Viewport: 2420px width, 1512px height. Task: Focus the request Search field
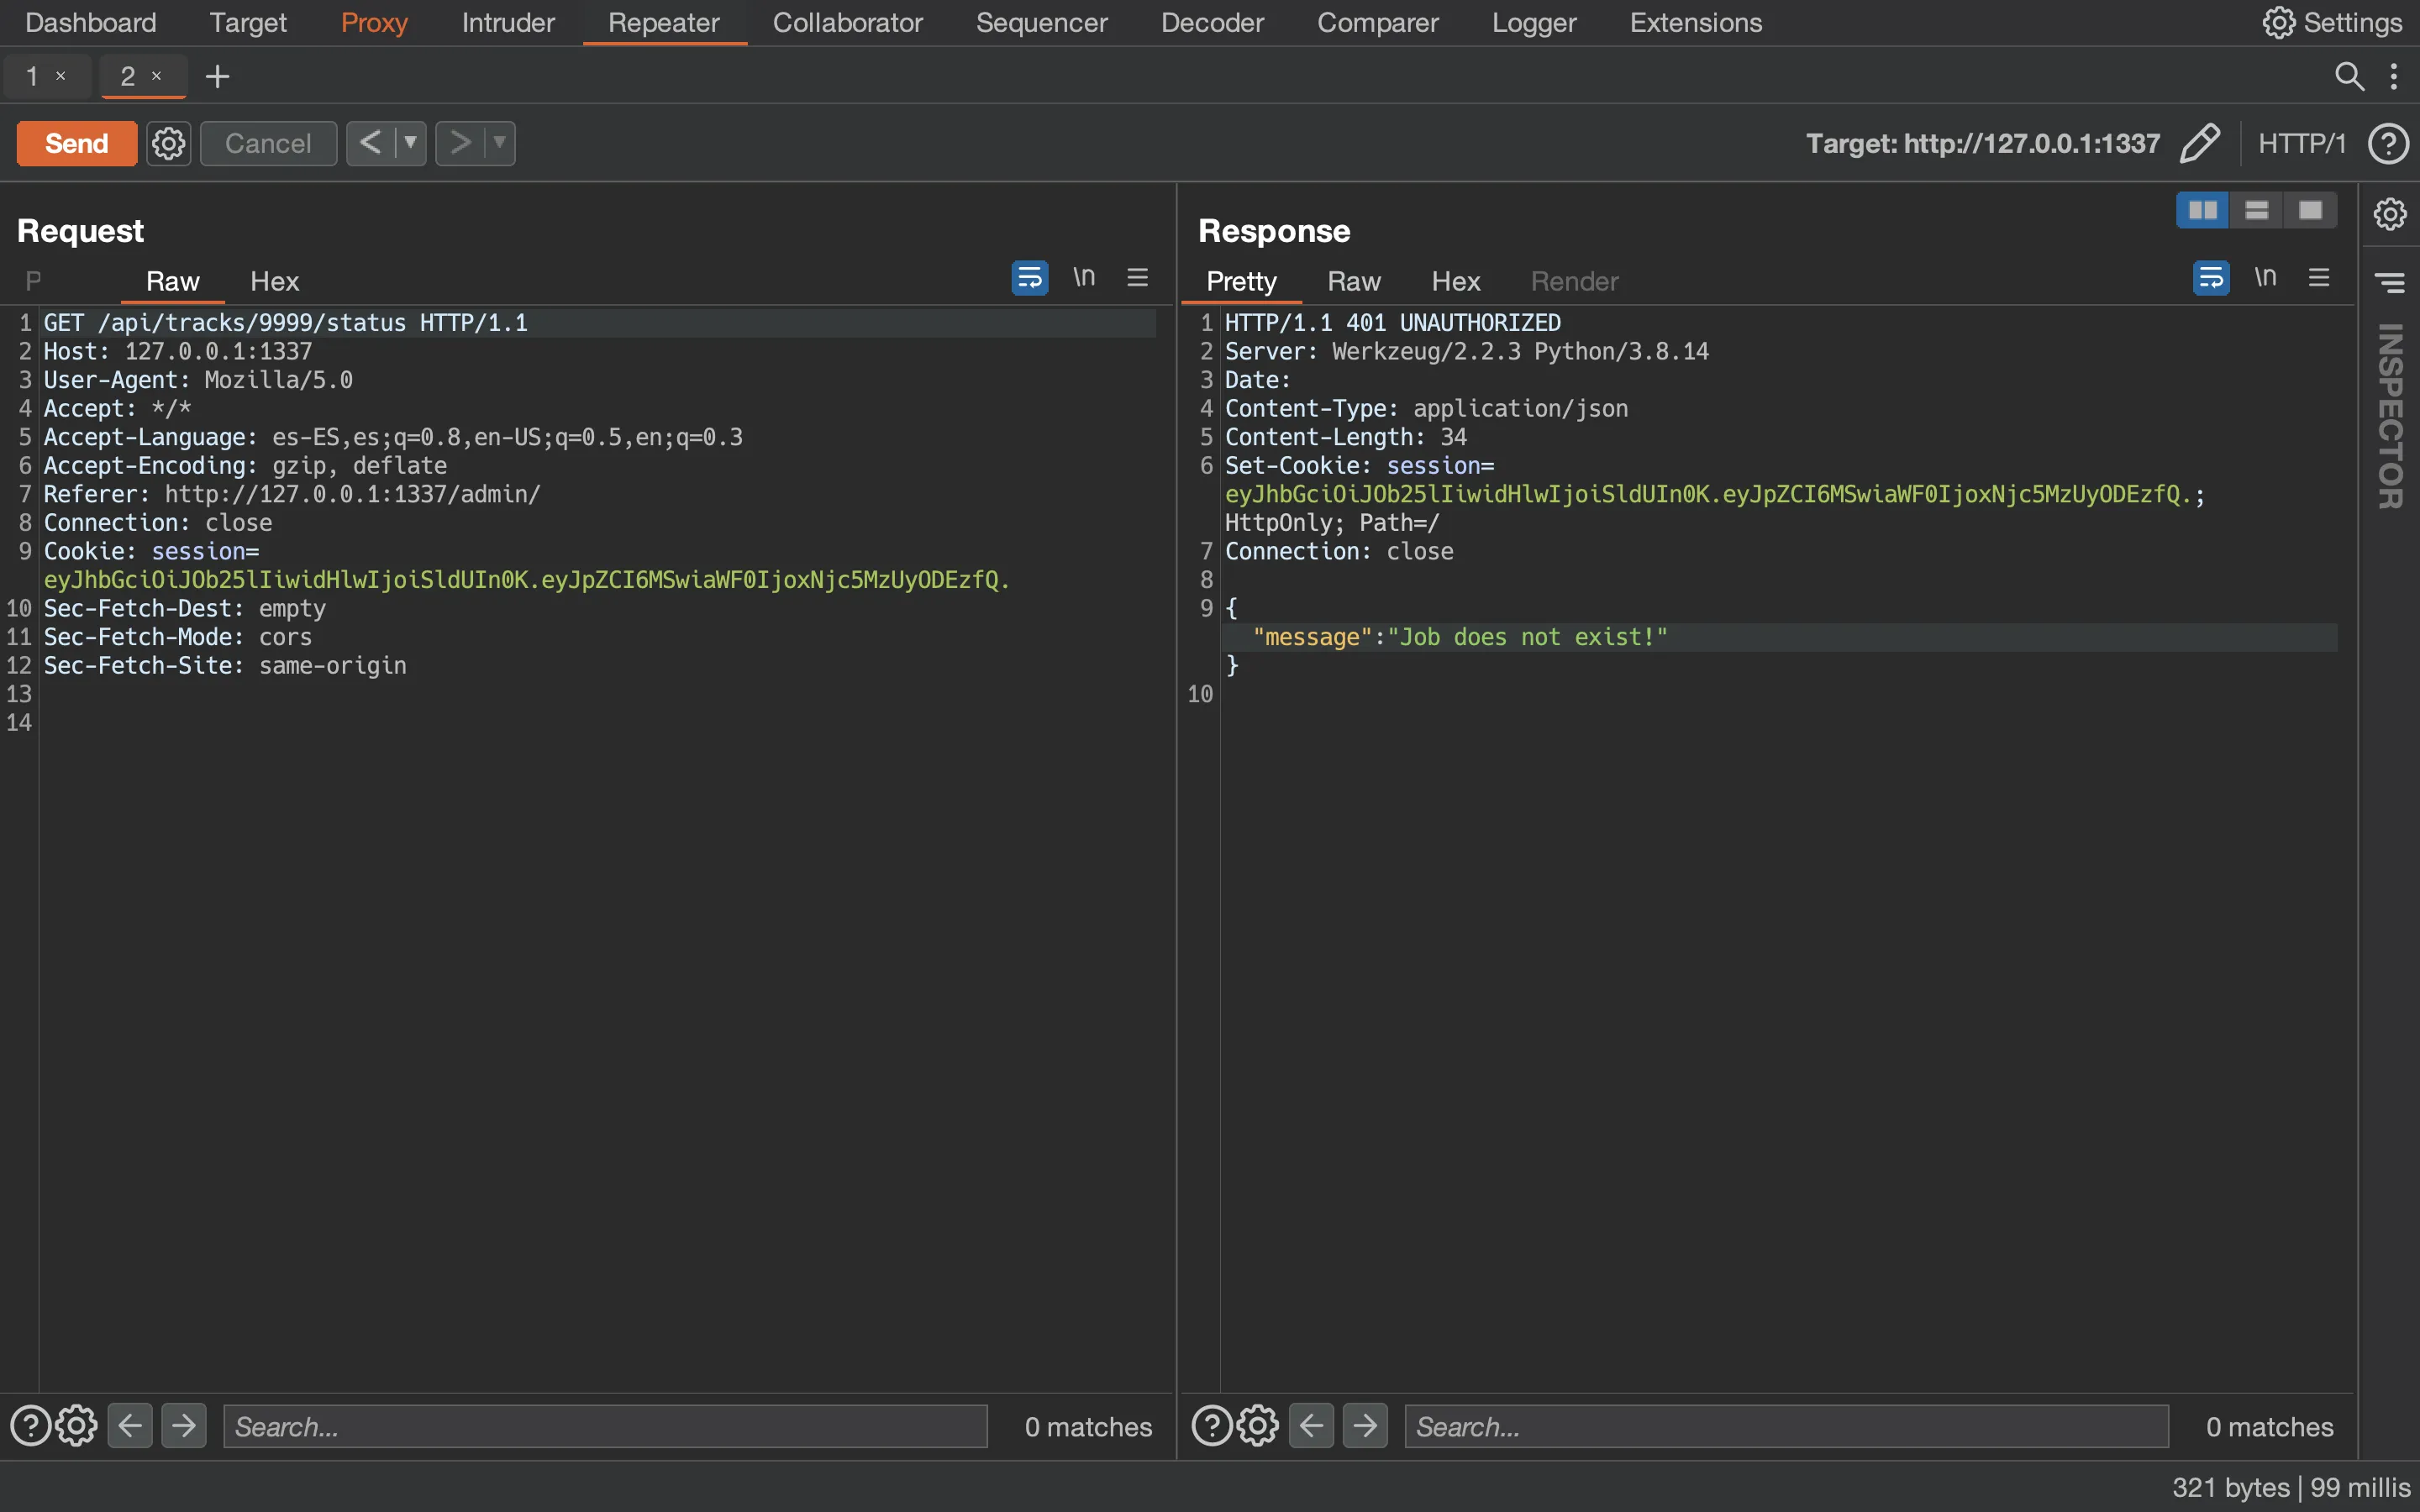click(605, 1426)
